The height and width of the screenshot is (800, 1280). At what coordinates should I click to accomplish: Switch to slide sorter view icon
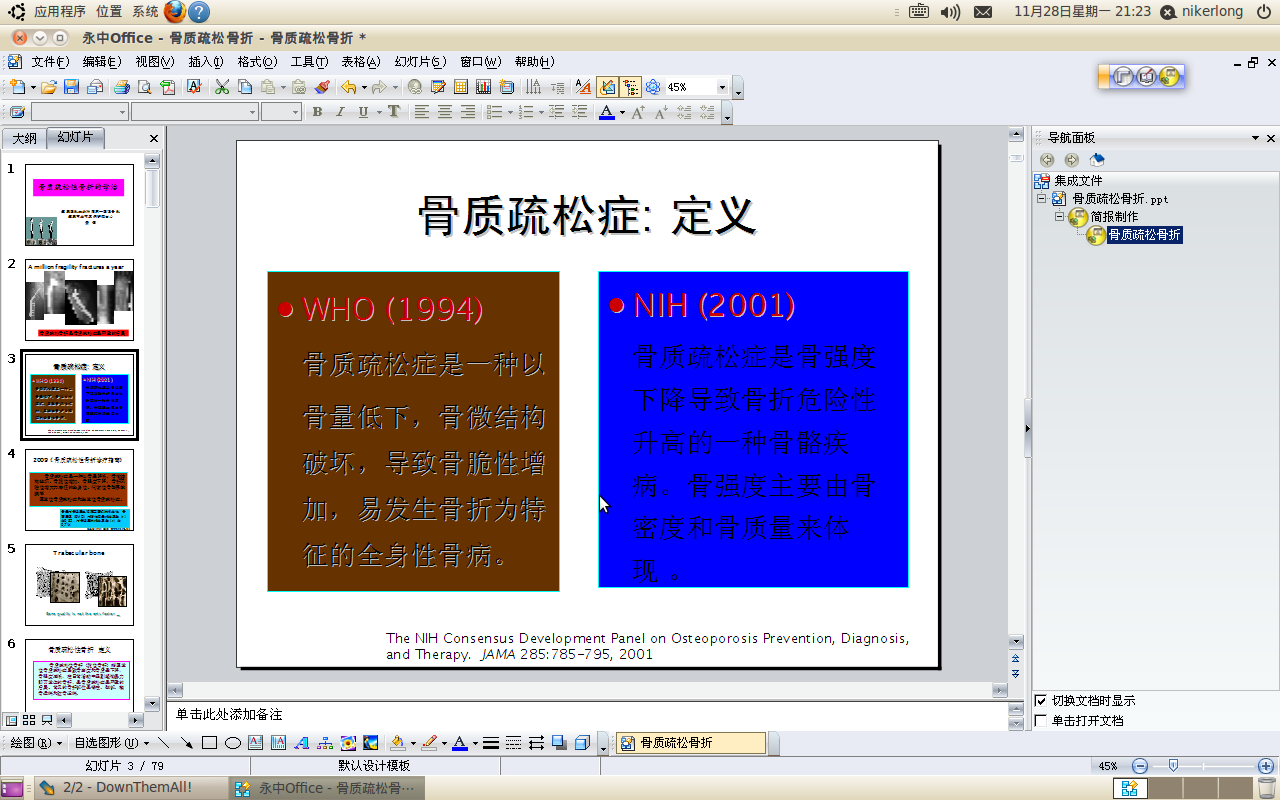tap(29, 720)
